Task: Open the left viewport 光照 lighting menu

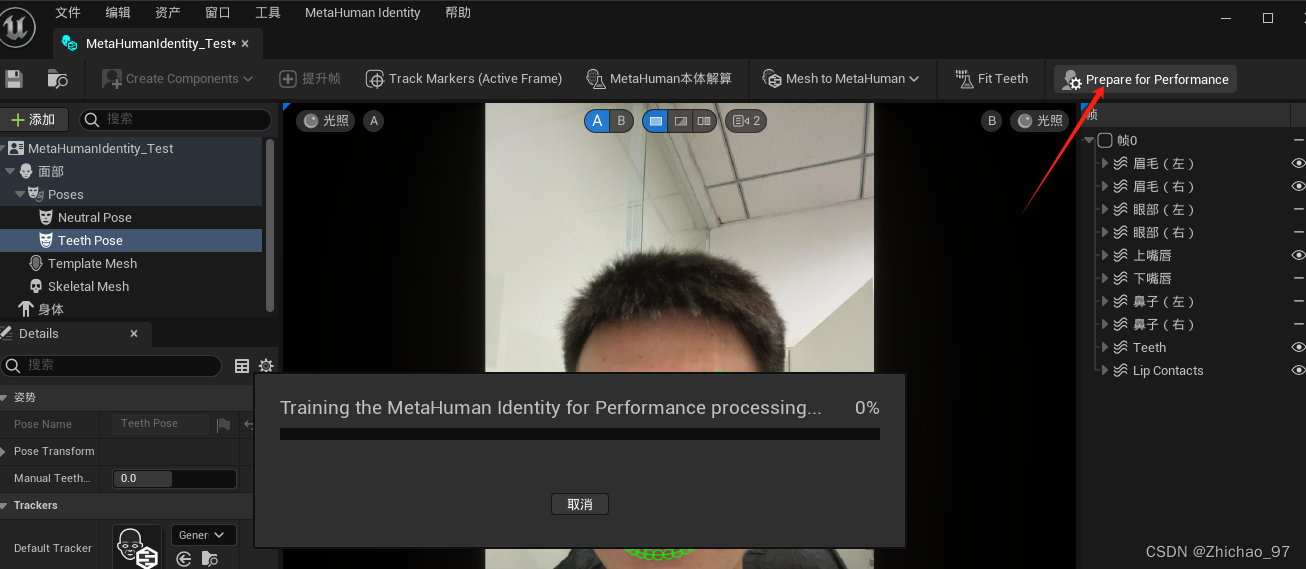Action: (x=325, y=120)
